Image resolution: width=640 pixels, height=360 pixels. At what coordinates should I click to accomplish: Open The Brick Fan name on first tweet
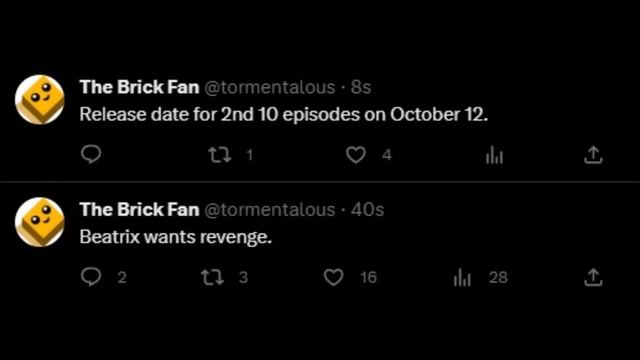point(140,87)
